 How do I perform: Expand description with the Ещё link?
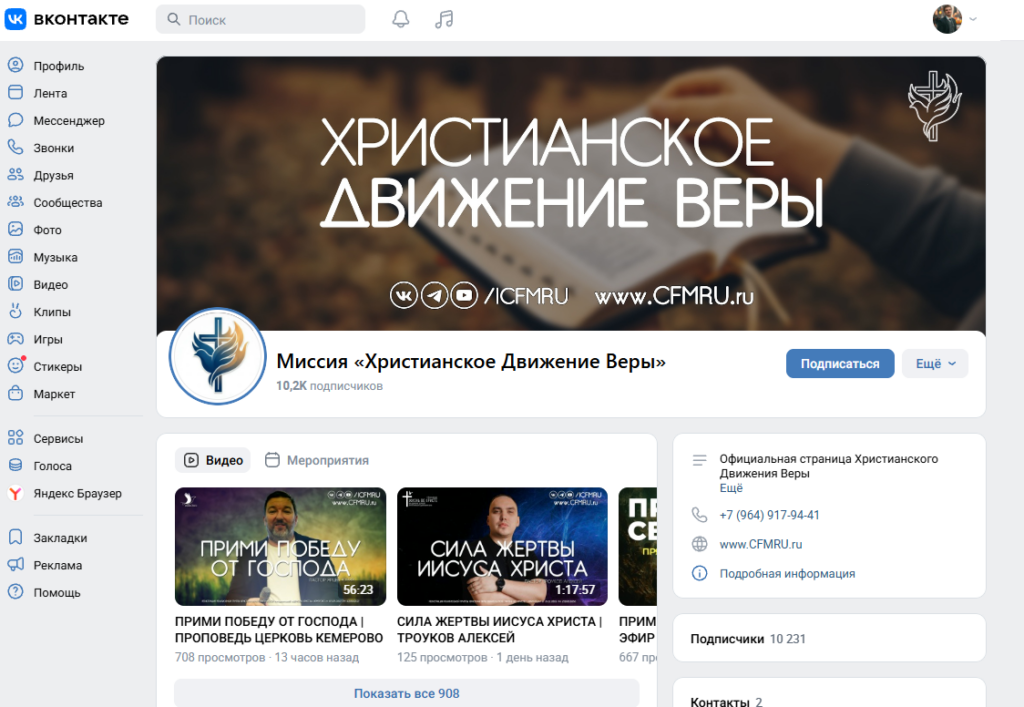(731, 488)
